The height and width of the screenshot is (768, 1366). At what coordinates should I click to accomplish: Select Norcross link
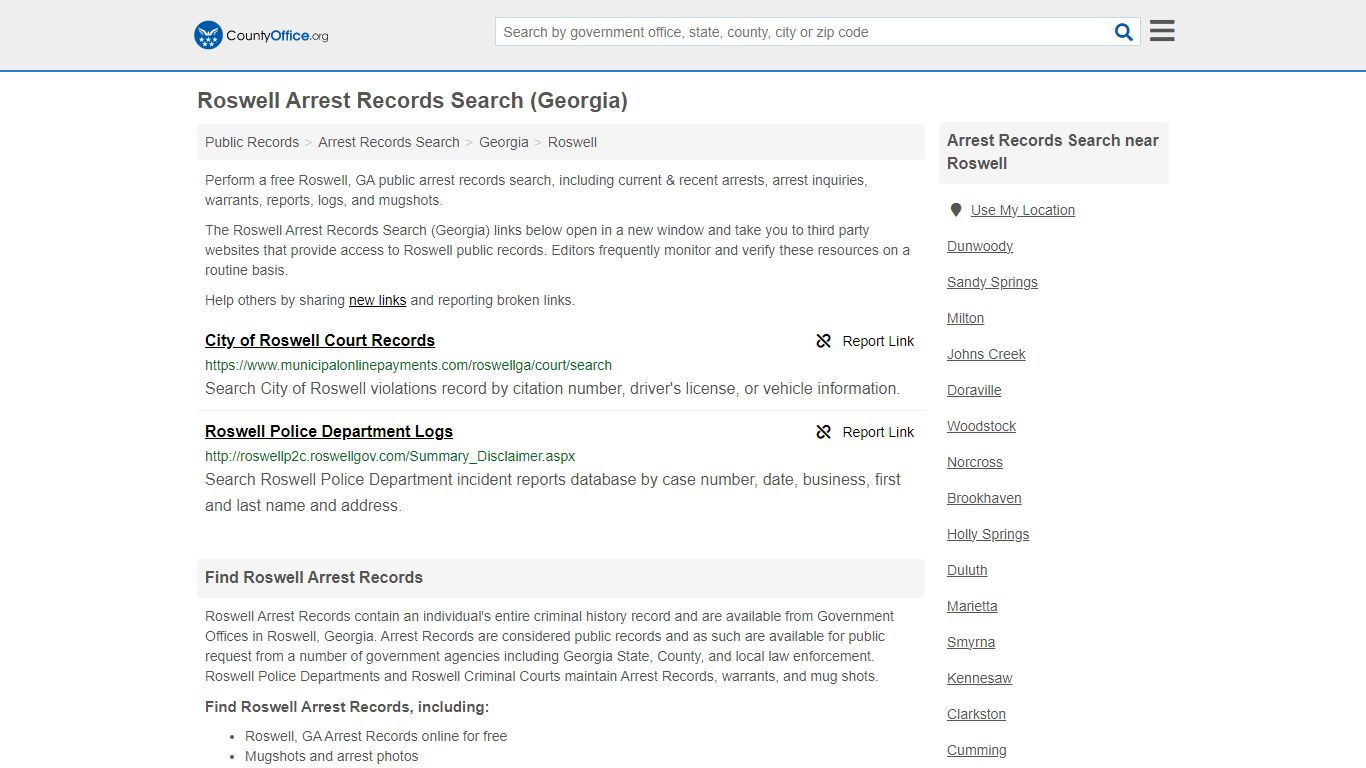coord(975,462)
